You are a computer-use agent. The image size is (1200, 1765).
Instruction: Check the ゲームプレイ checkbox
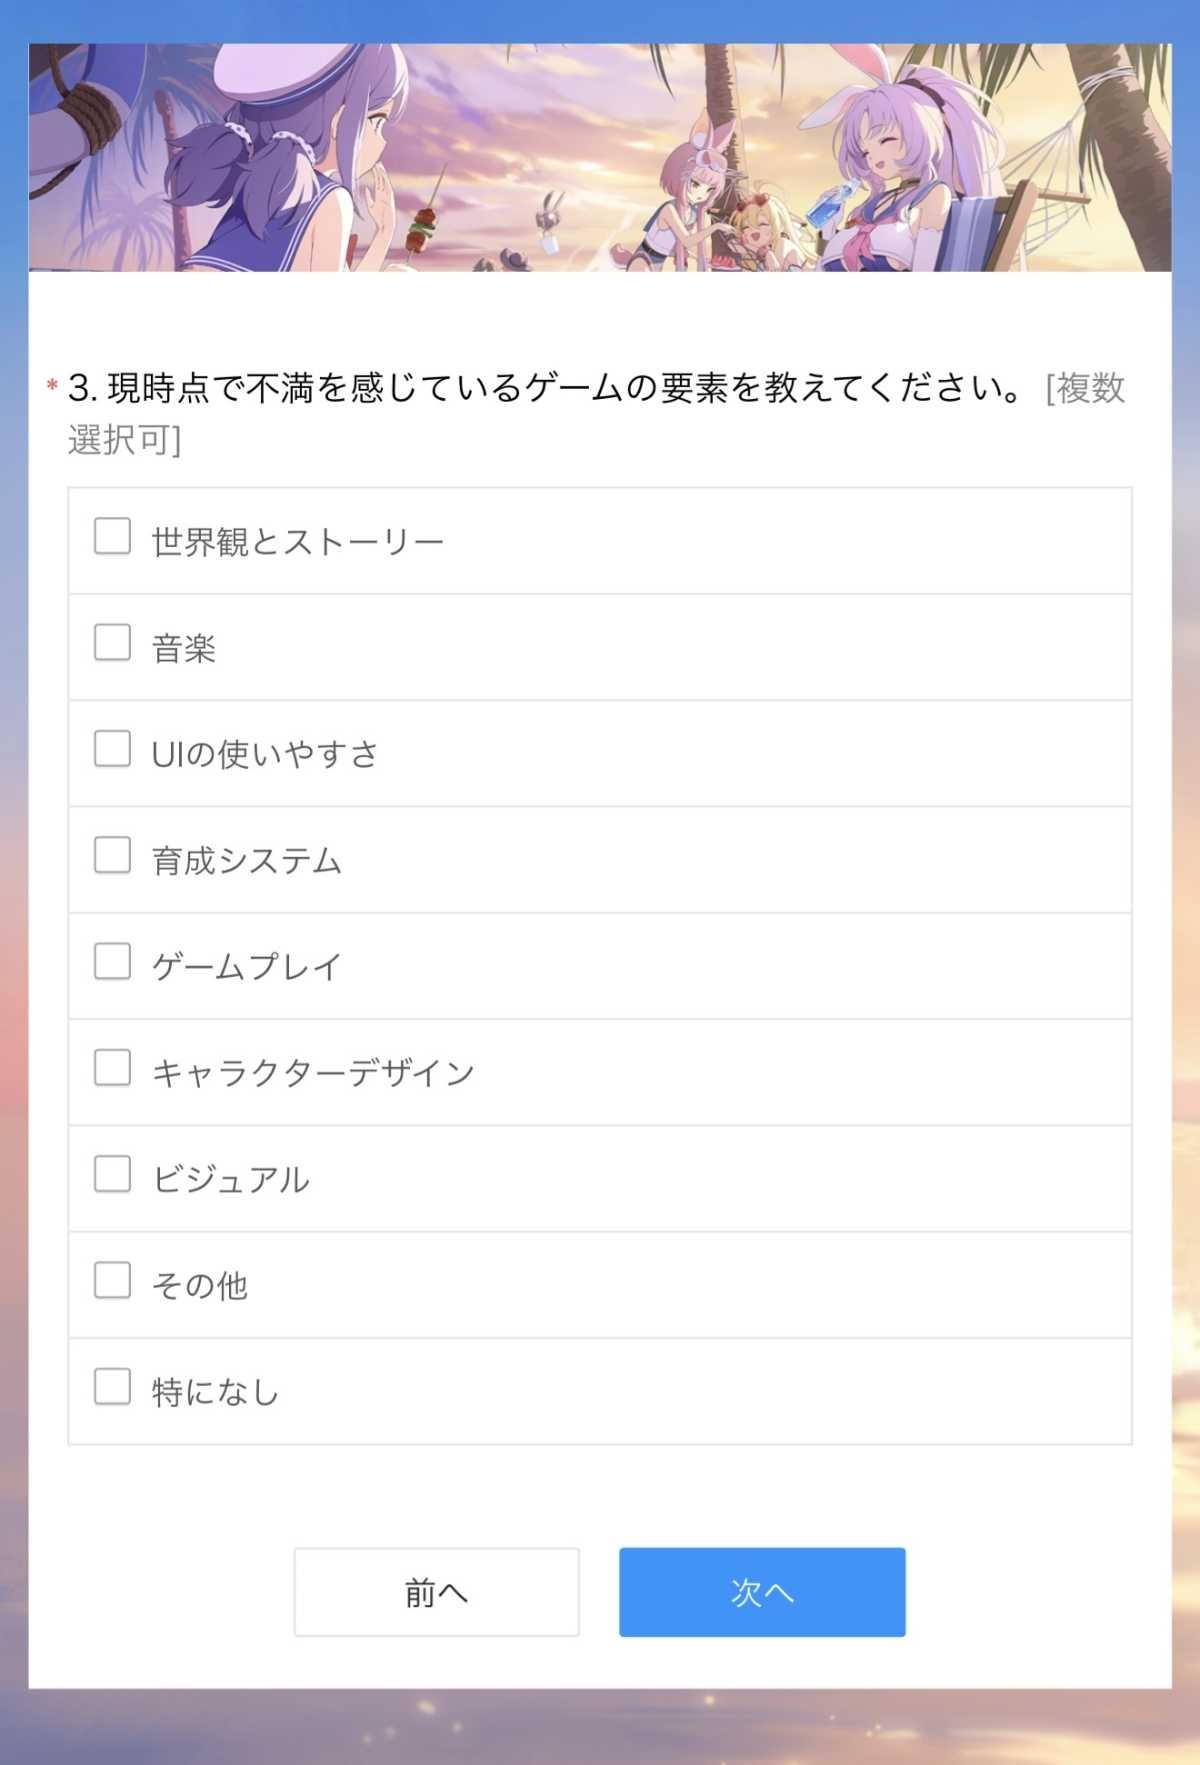click(112, 961)
